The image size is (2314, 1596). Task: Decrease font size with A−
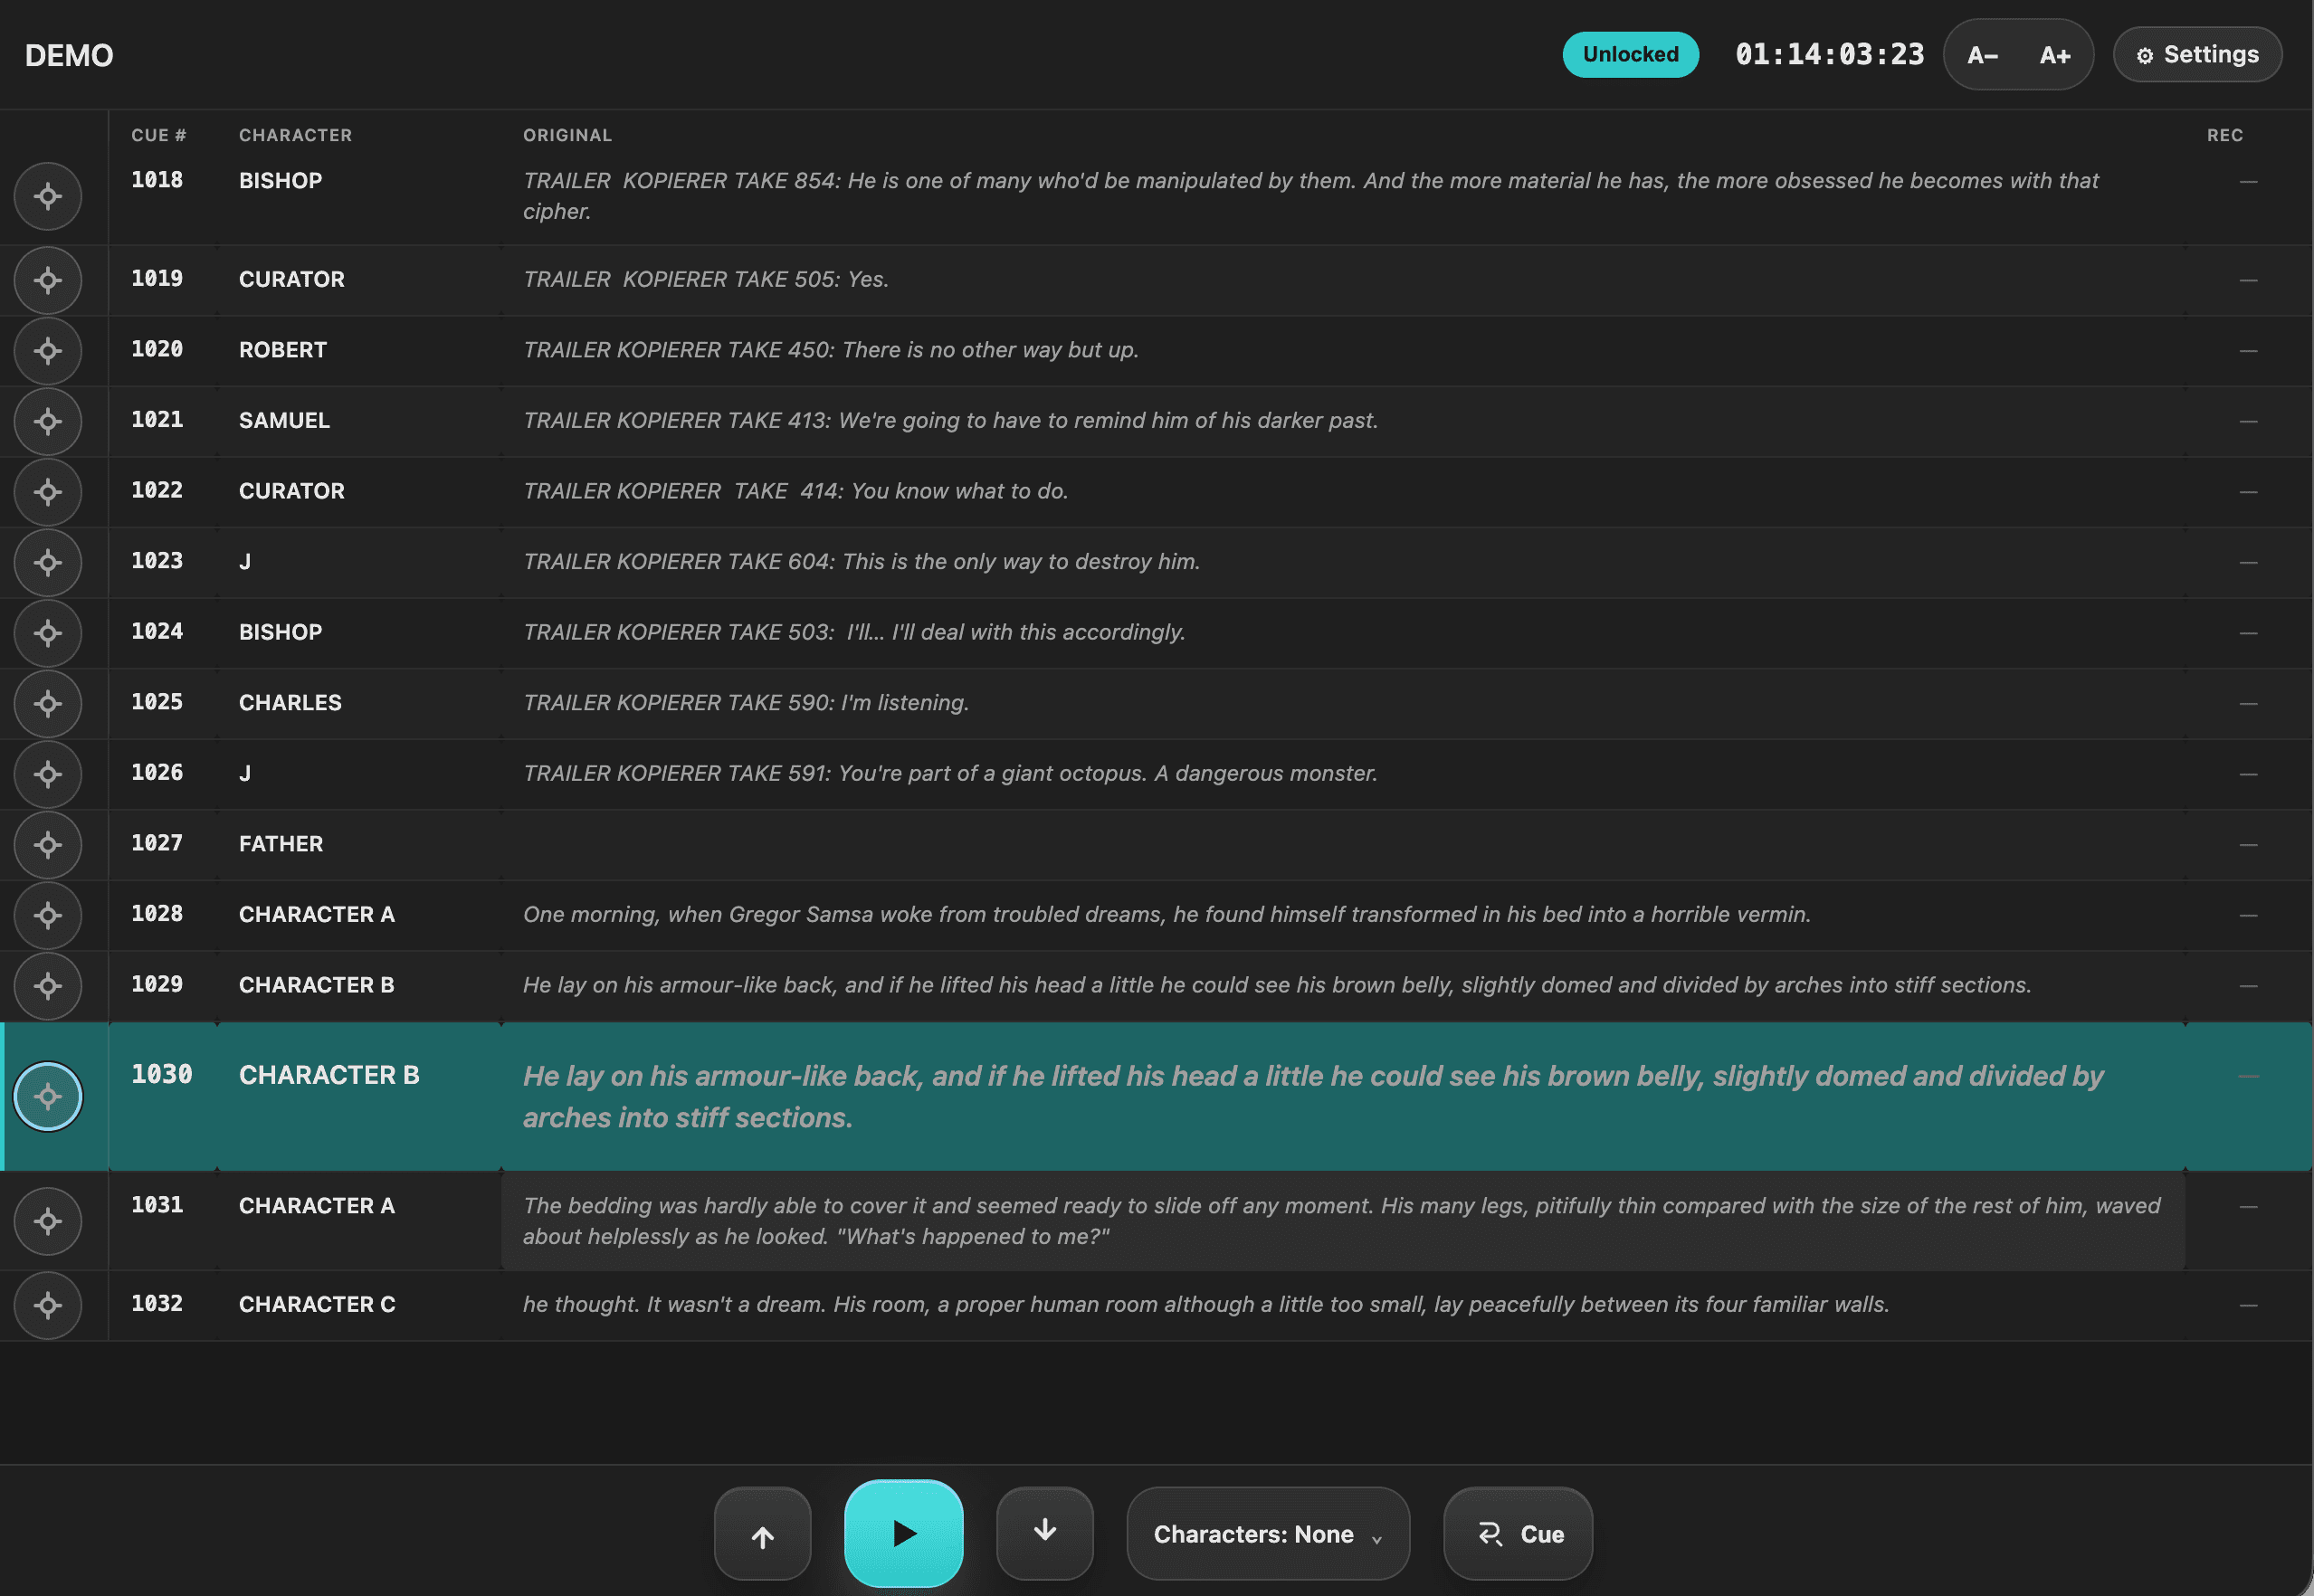pos(1982,55)
